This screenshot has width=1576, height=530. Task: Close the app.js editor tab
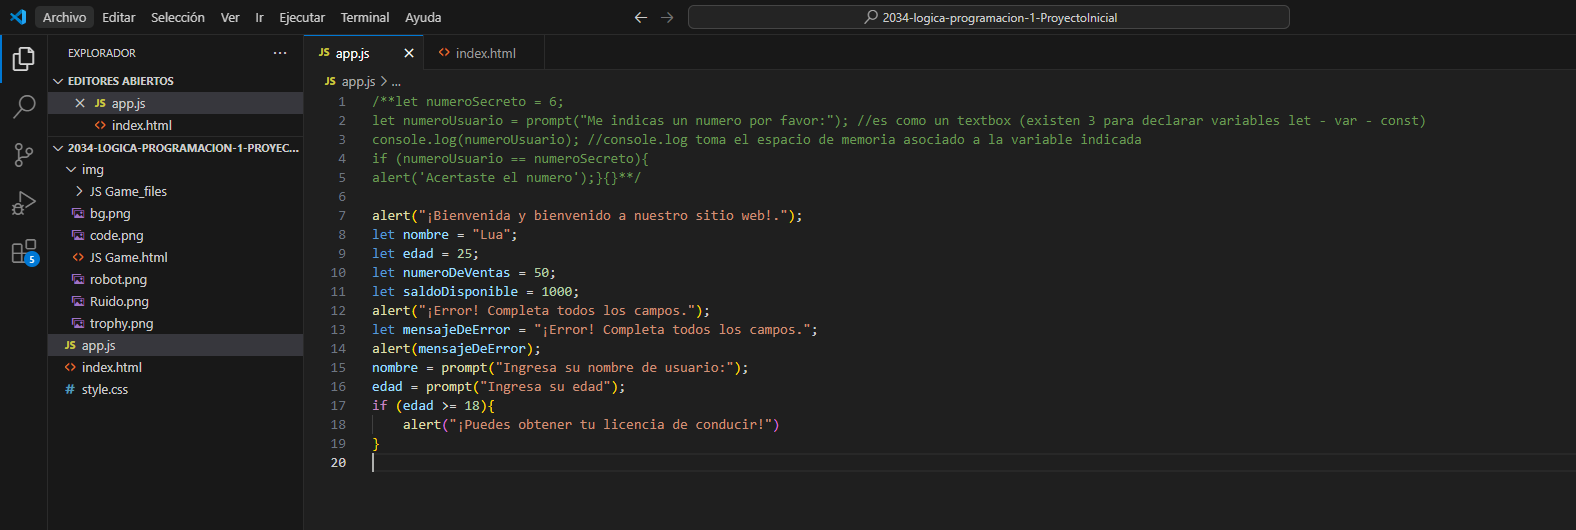409,53
